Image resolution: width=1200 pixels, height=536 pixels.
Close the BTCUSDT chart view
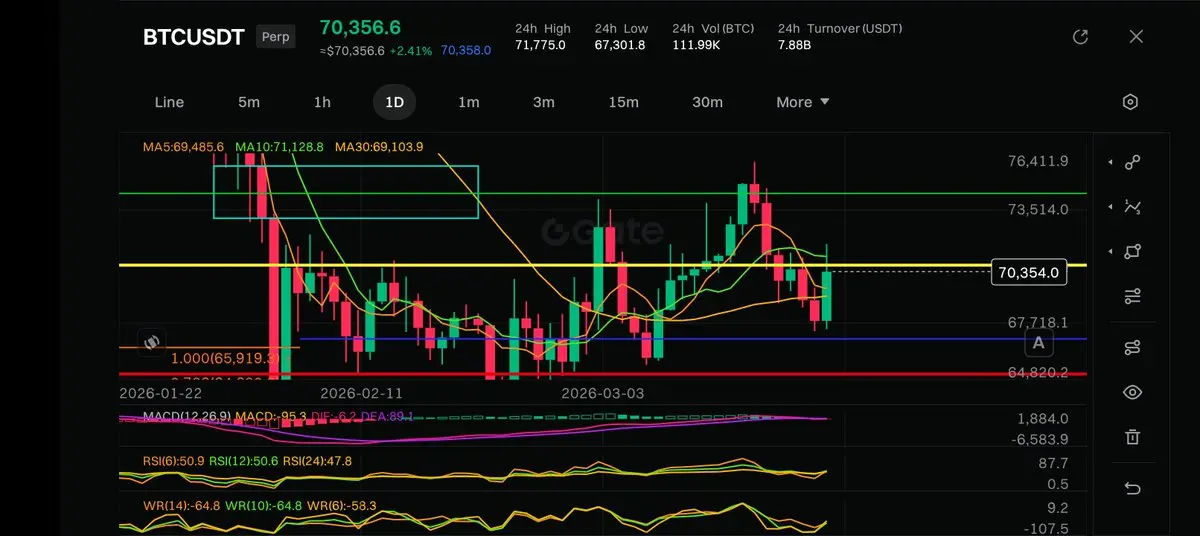point(1136,37)
